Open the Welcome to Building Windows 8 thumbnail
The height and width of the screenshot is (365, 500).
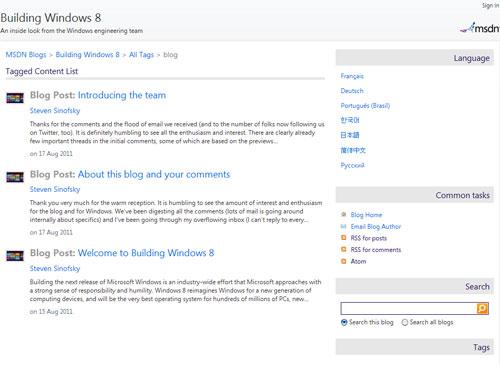pyautogui.click(x=15, y=256)
